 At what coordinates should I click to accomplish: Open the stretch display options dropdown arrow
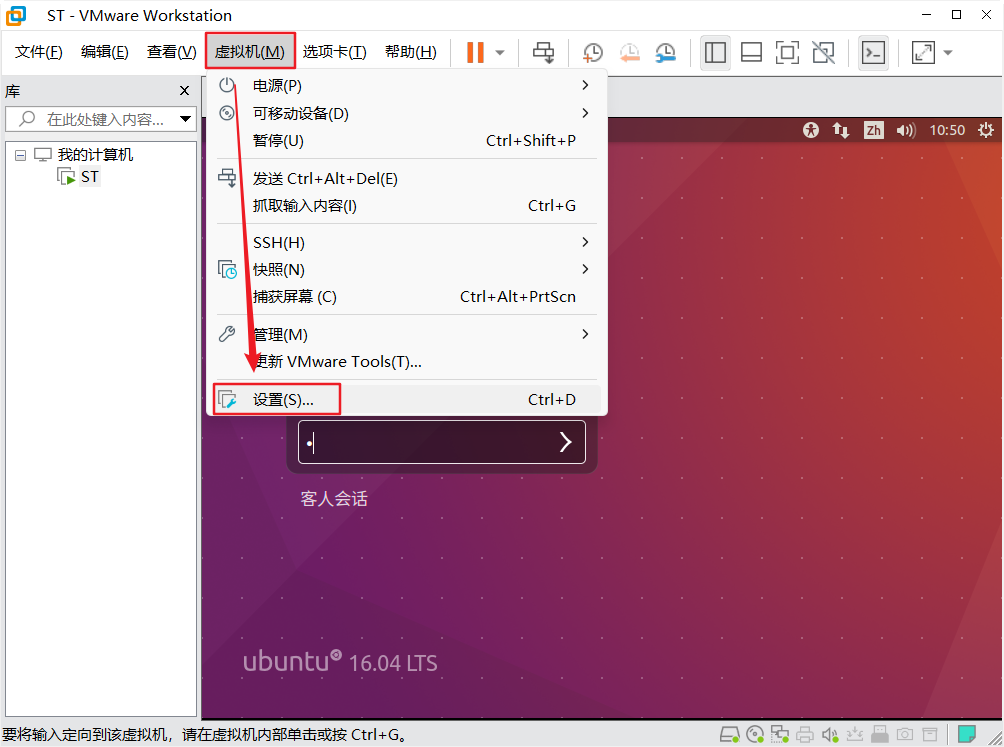(948, 52)
